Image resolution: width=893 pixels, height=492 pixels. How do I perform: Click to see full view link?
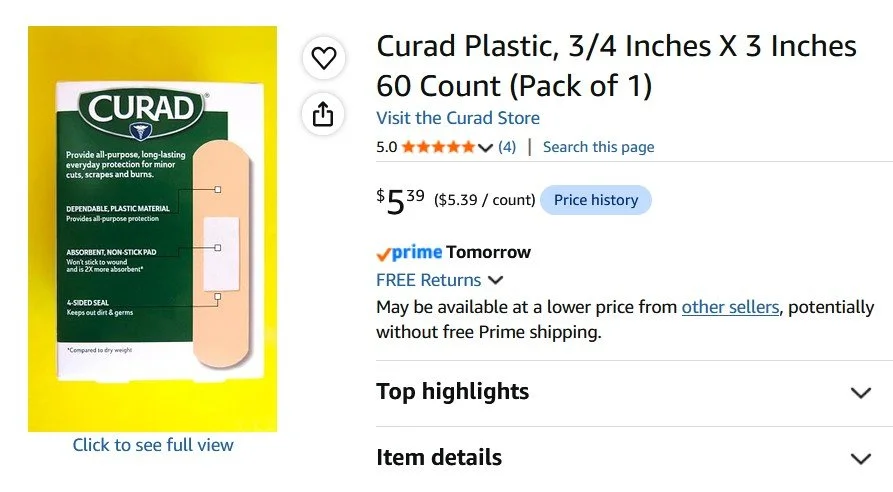click(153, 445)
